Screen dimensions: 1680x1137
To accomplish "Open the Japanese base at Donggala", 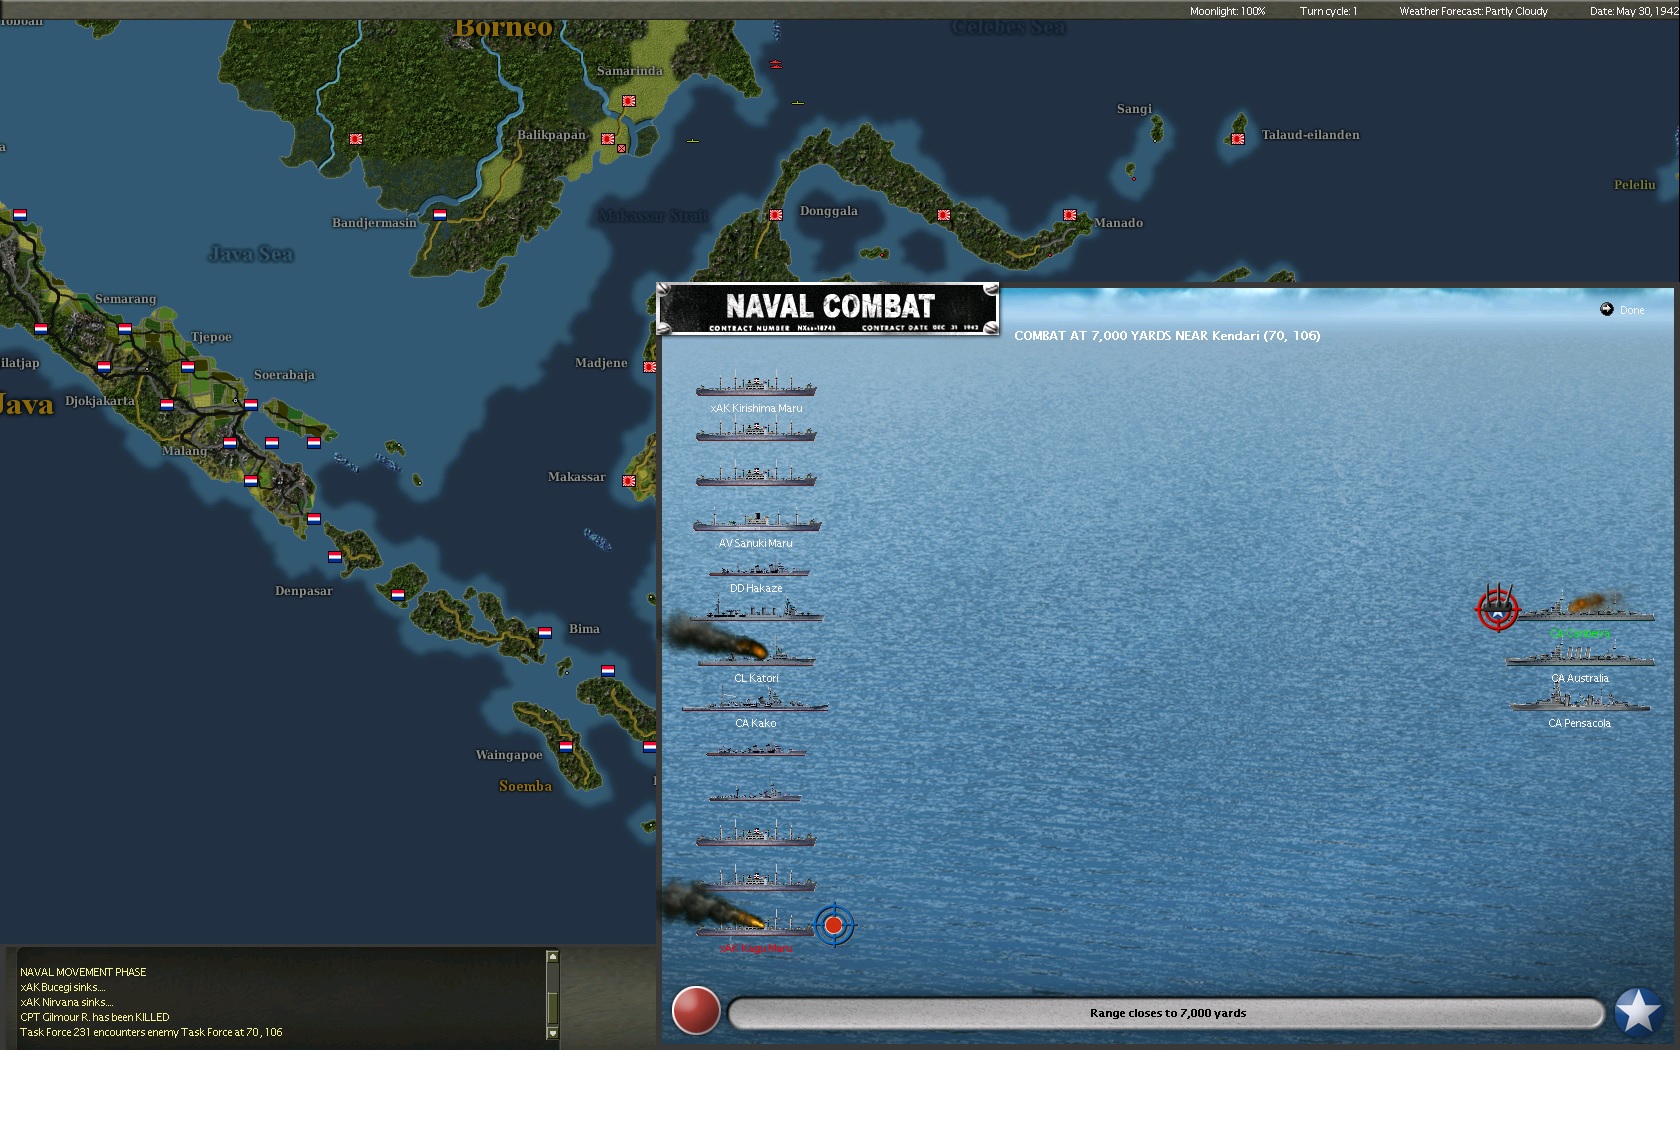I will pos(775,215).
